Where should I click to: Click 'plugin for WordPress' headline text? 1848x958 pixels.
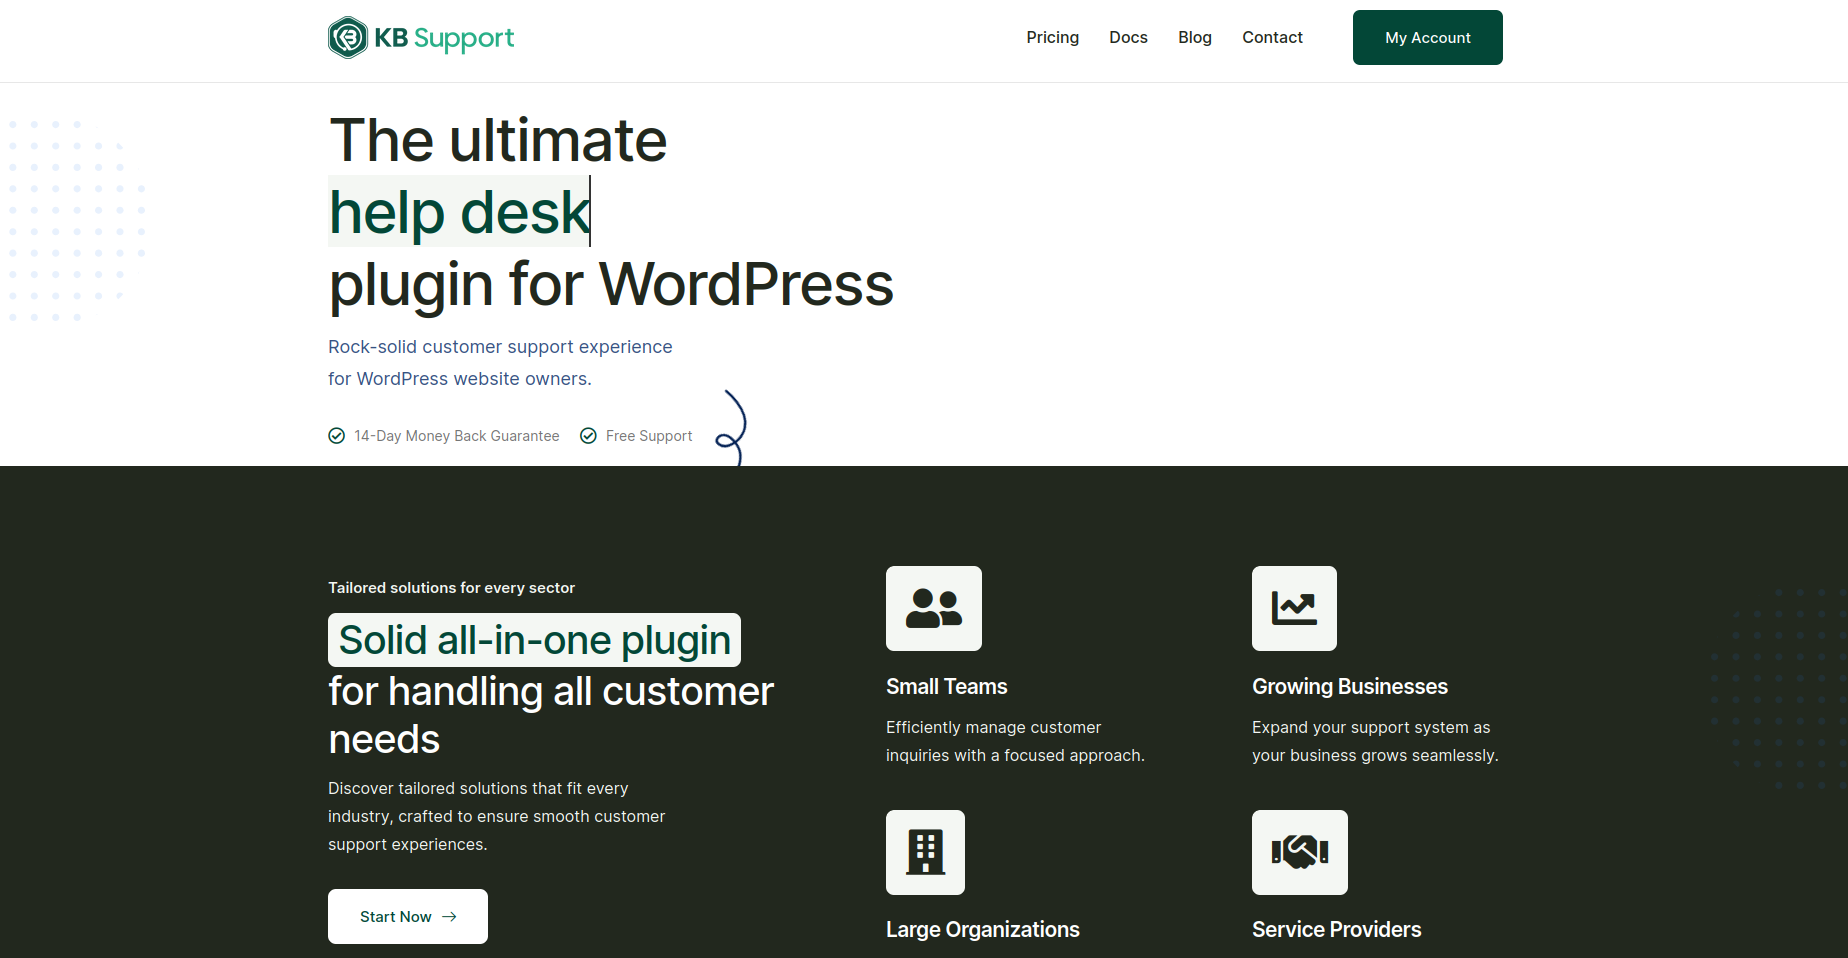coord(611,284)
